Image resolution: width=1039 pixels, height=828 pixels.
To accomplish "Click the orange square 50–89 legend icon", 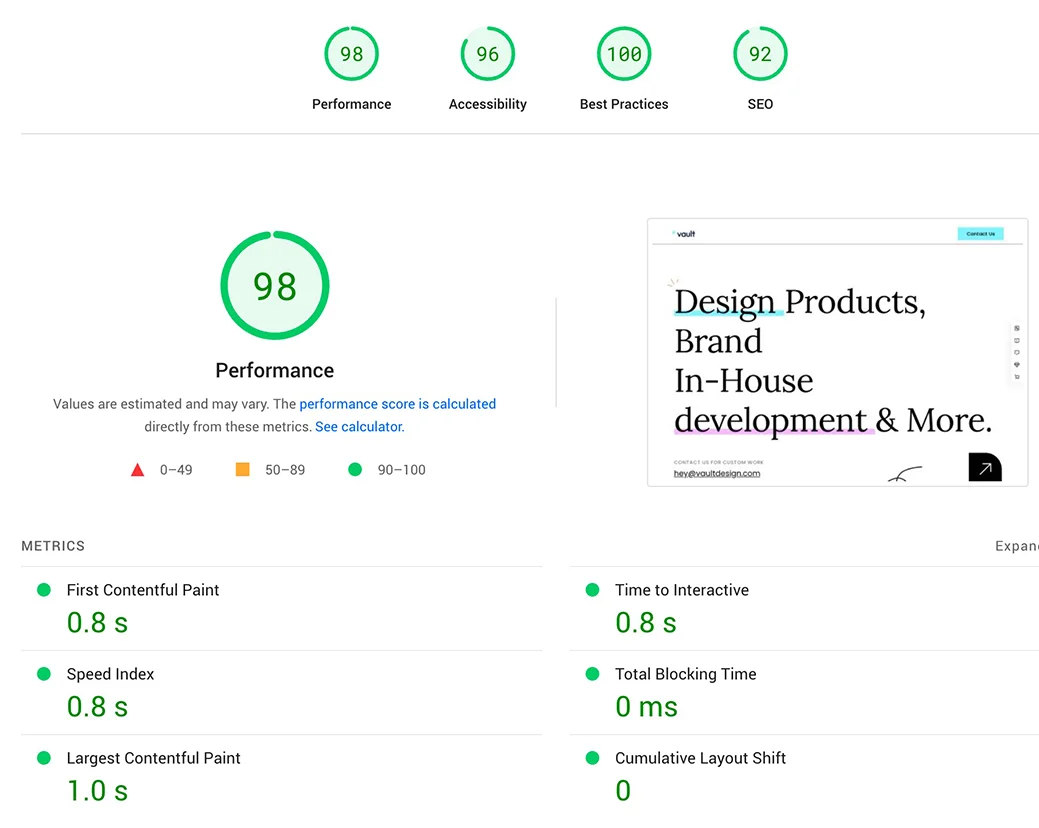I will click(242, 470).
